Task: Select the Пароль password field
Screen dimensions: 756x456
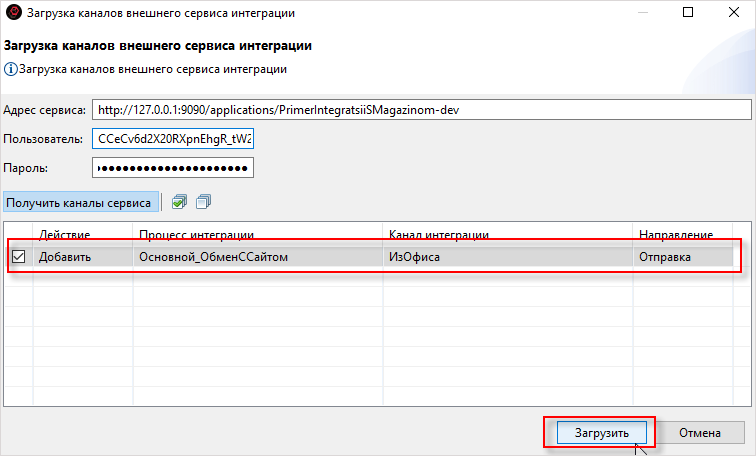Action: tap(173, 167)
